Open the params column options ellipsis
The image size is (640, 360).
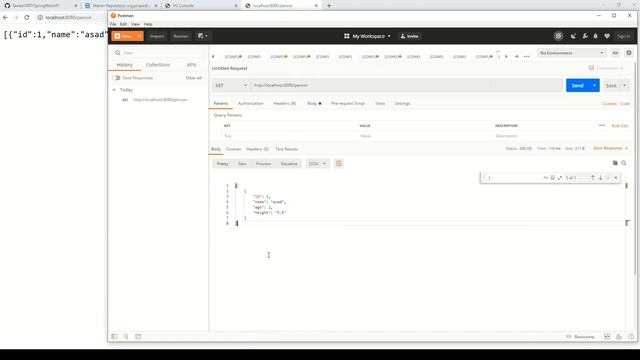602,125
